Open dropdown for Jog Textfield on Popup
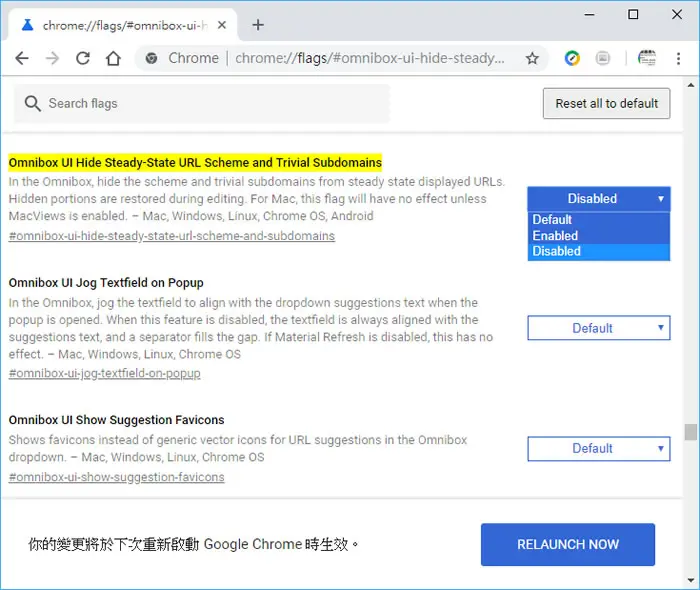The width and height of the screenshot is (700, 590). click(x=599, y=328)
